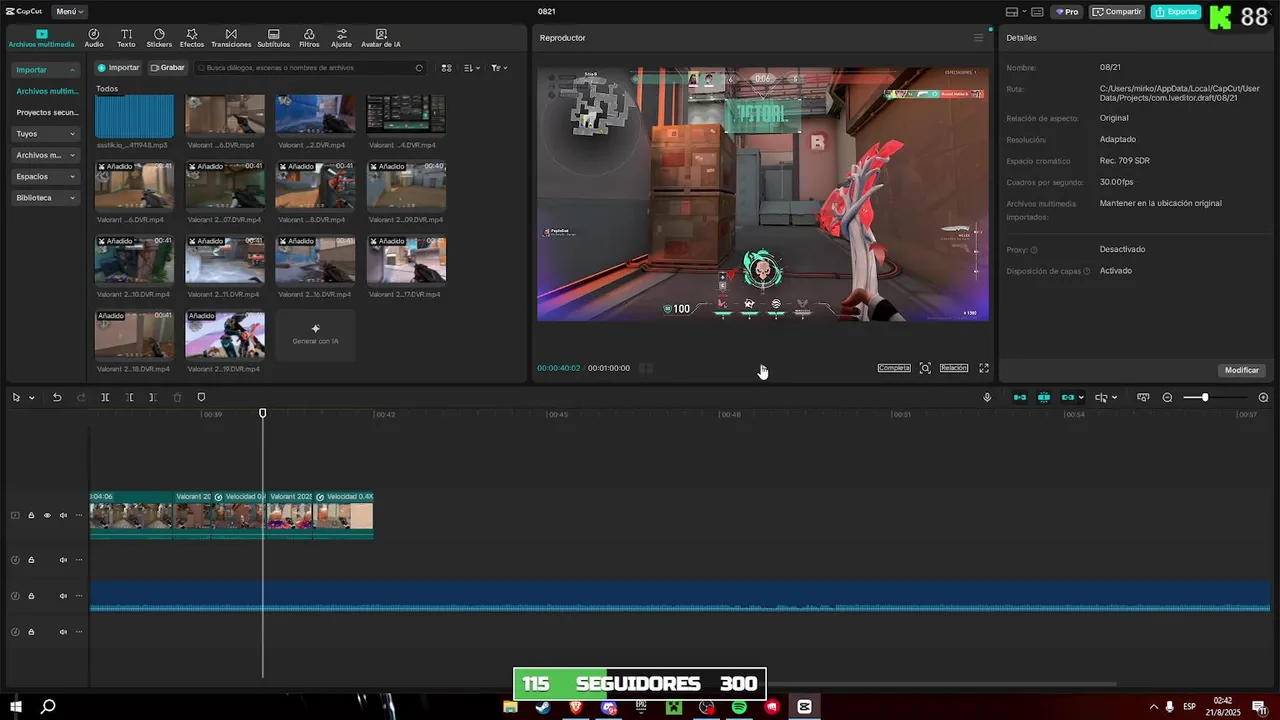Viewport: 1280px width, 720px height.
Task: Open the media filter dropdown
Action: [499, 68]
